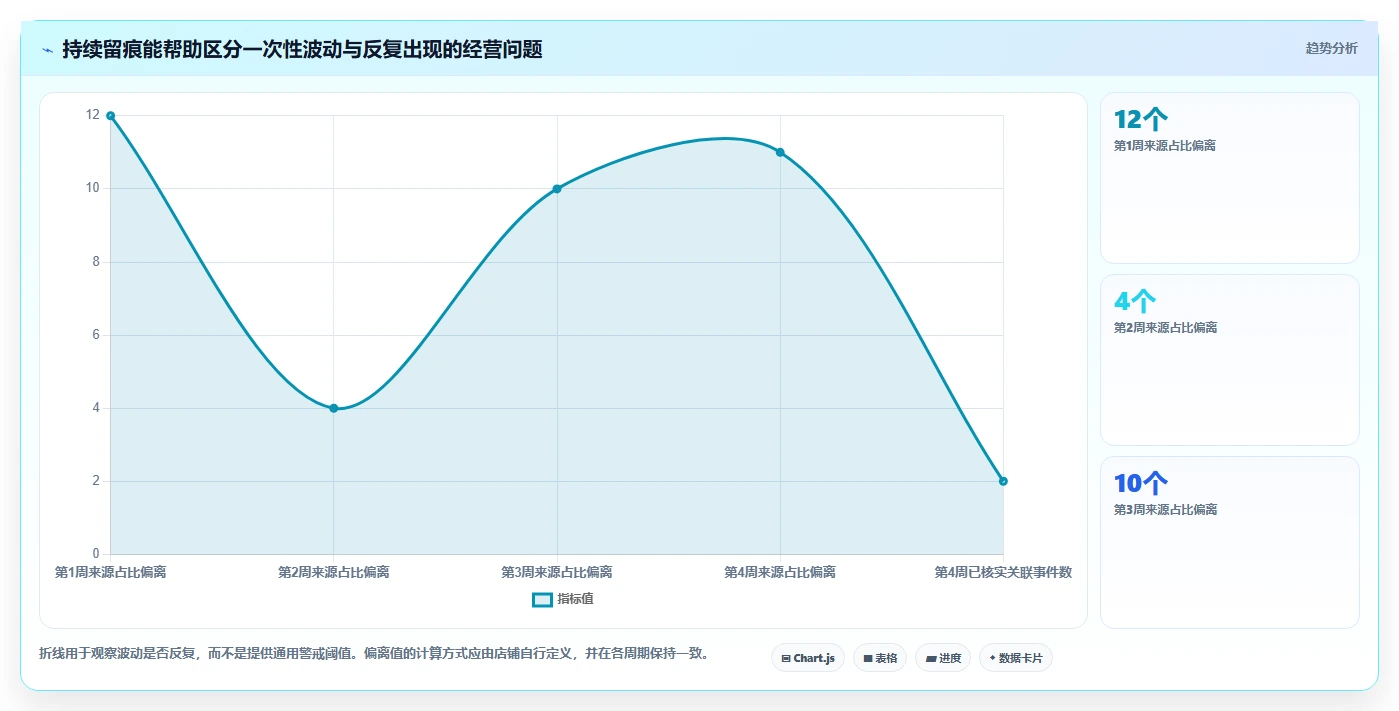Click data point for 第1周来源占比偏离 at 12

(x=110, y=115)
